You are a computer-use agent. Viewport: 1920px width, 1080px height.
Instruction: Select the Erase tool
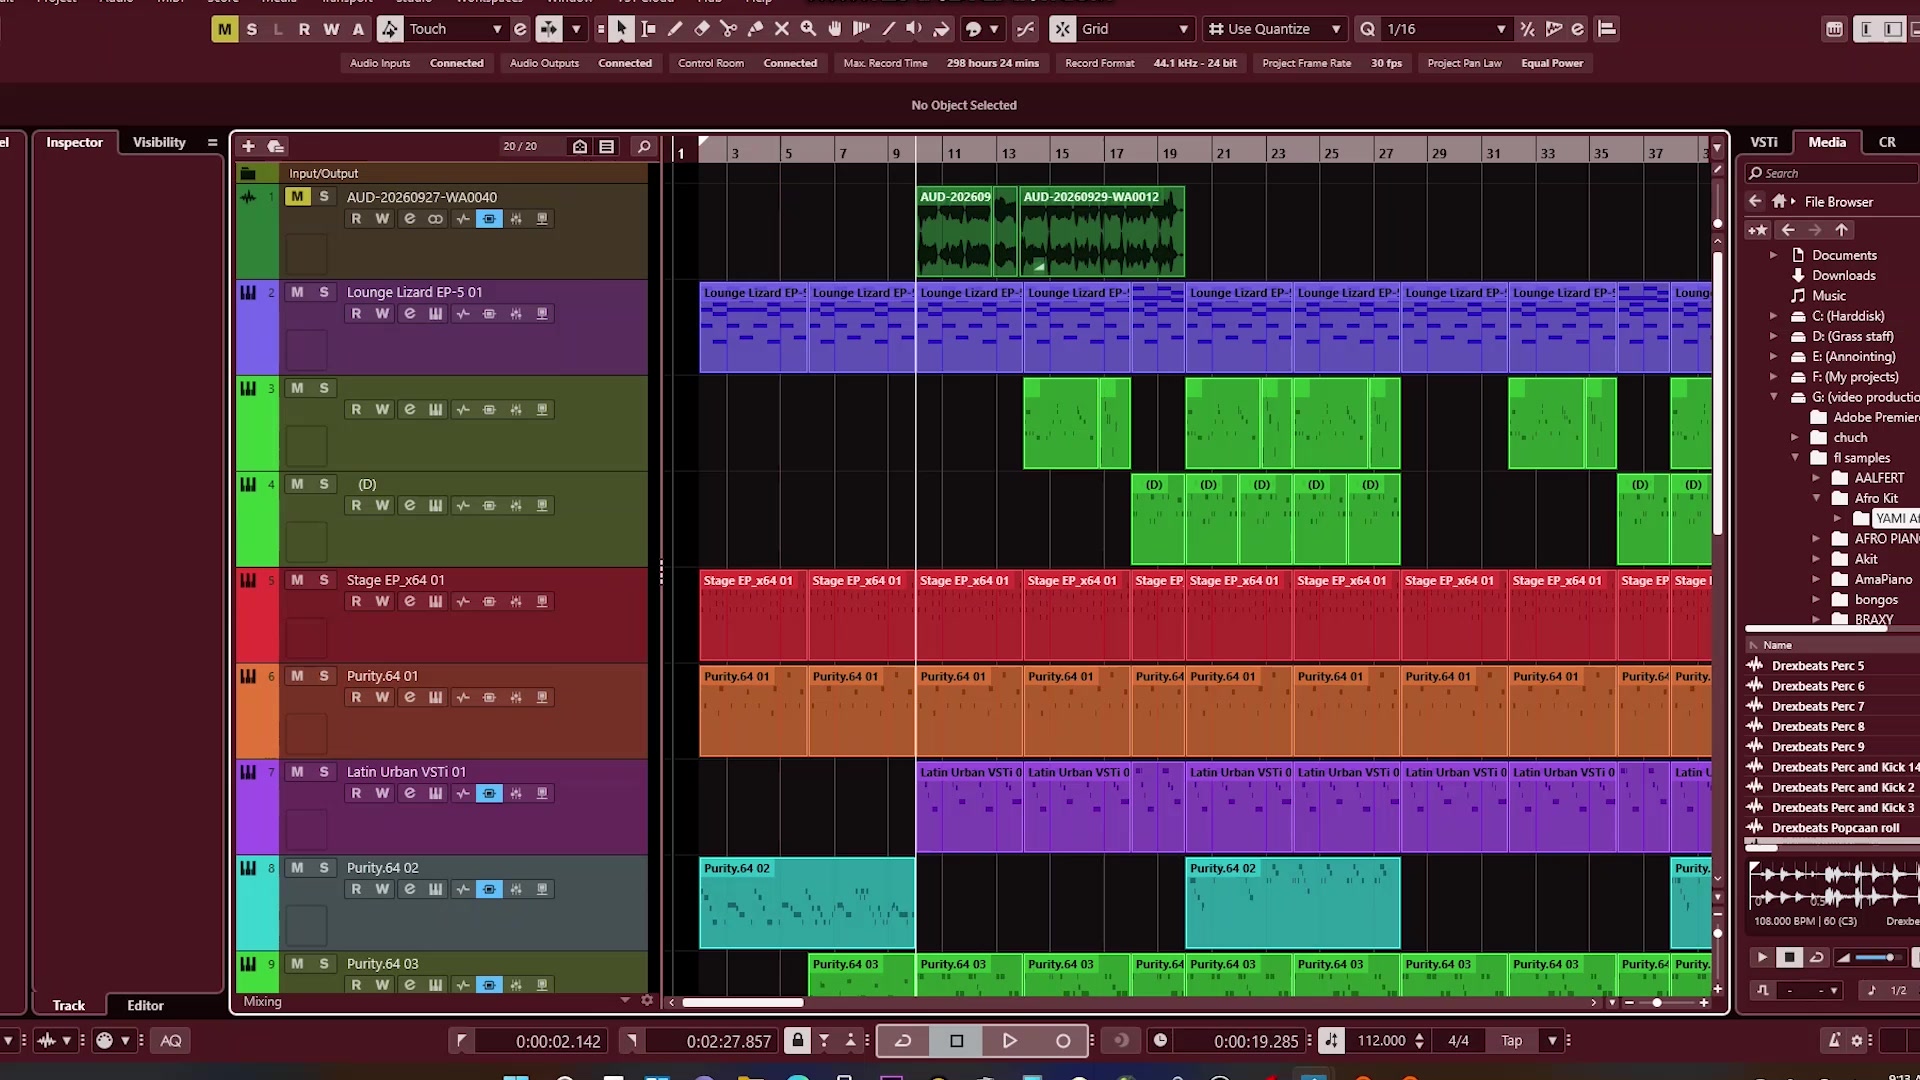702,29
